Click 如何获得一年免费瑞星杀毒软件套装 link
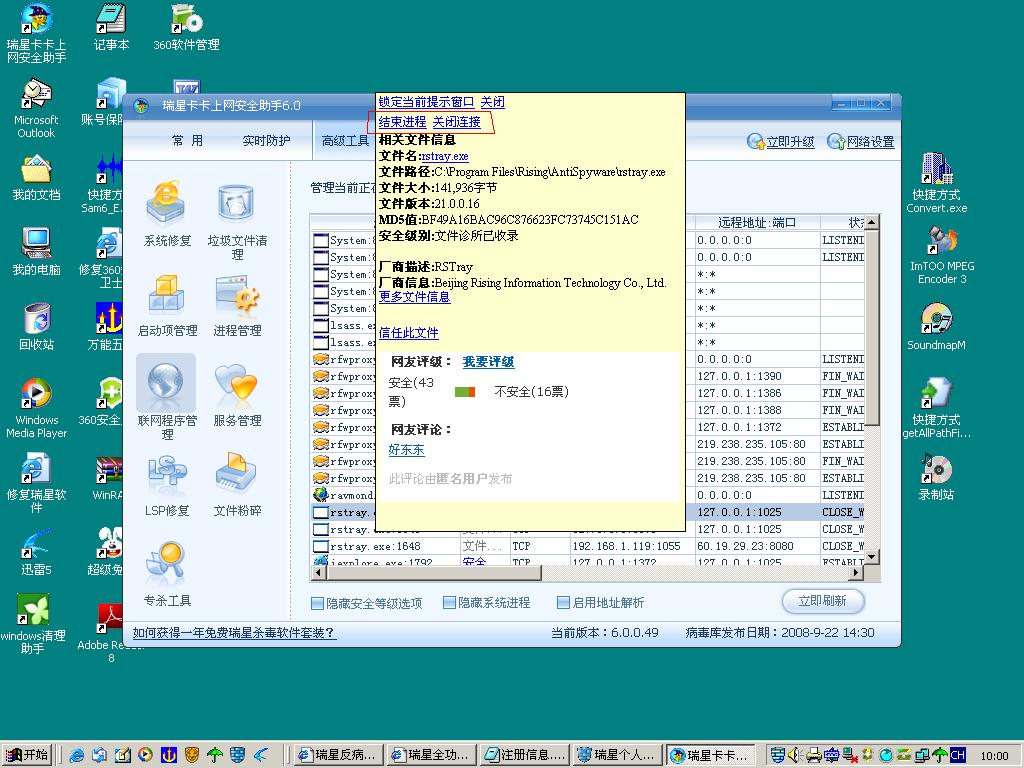The height and width of the screenshot is (768, 1024). (234, 633)
